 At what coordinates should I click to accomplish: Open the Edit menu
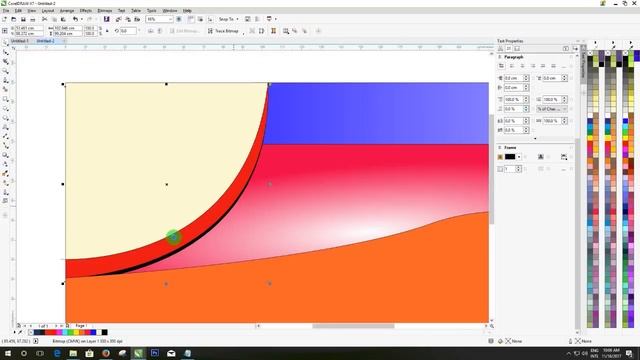18,11
